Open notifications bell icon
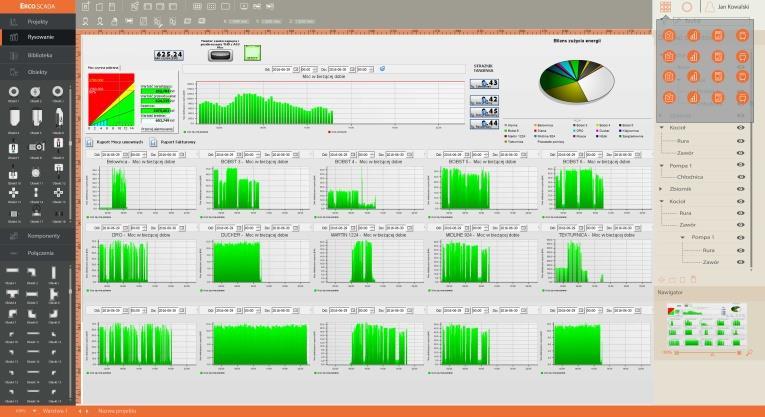This screenshot has height=417, width=765. coord(709,7)
